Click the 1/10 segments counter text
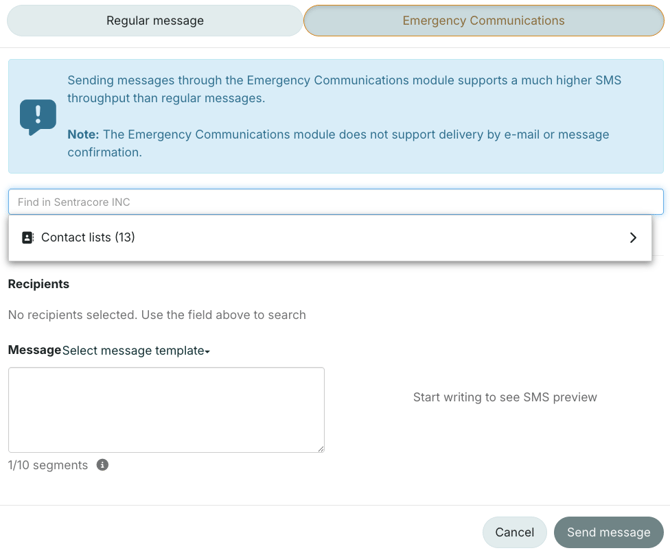670x555 pixels. 48,465
